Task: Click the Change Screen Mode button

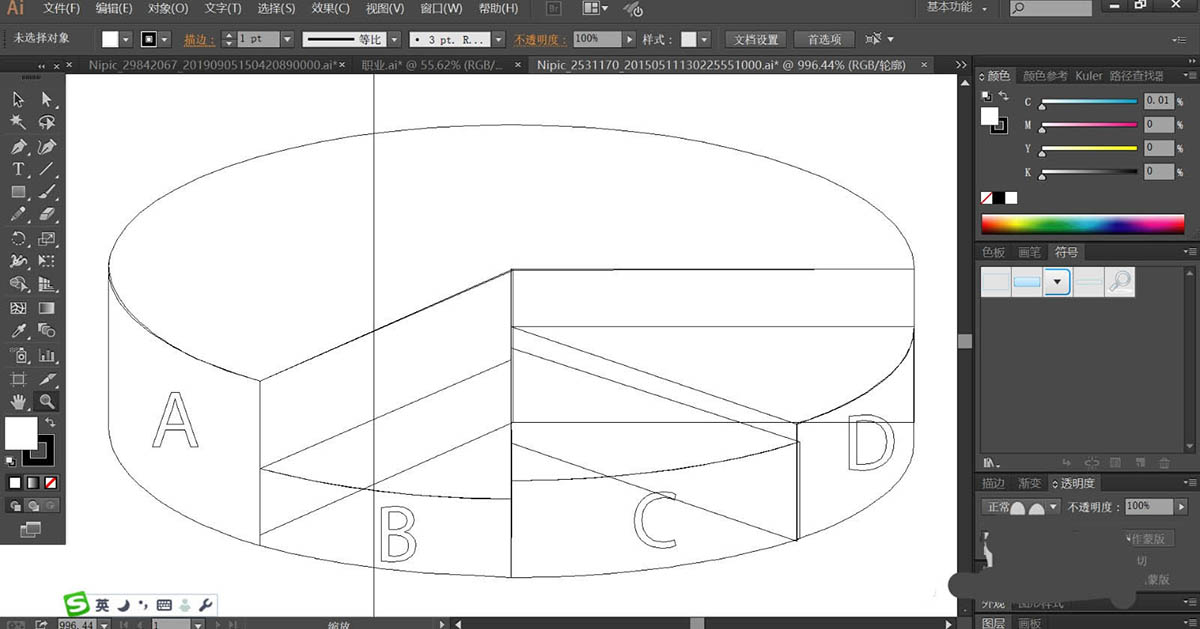Action: click(x=31, y=529)
